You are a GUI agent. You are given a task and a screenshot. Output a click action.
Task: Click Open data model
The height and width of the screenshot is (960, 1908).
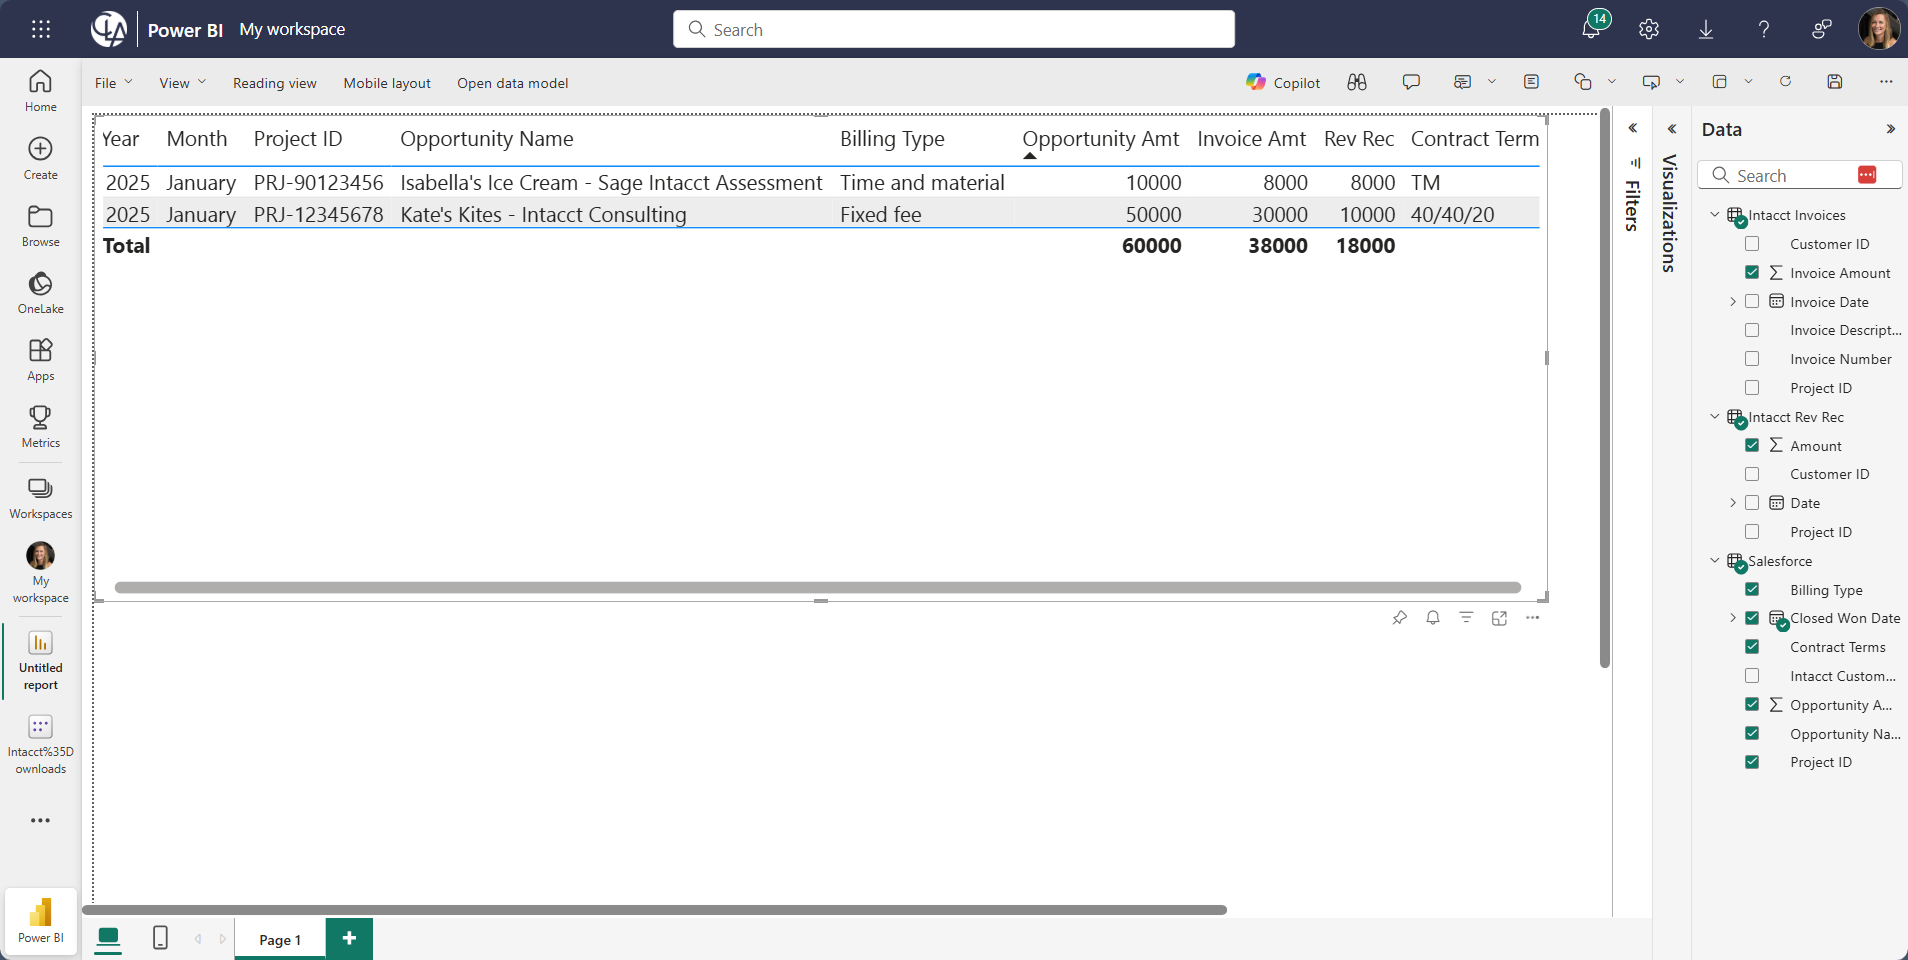pos(512,83)
